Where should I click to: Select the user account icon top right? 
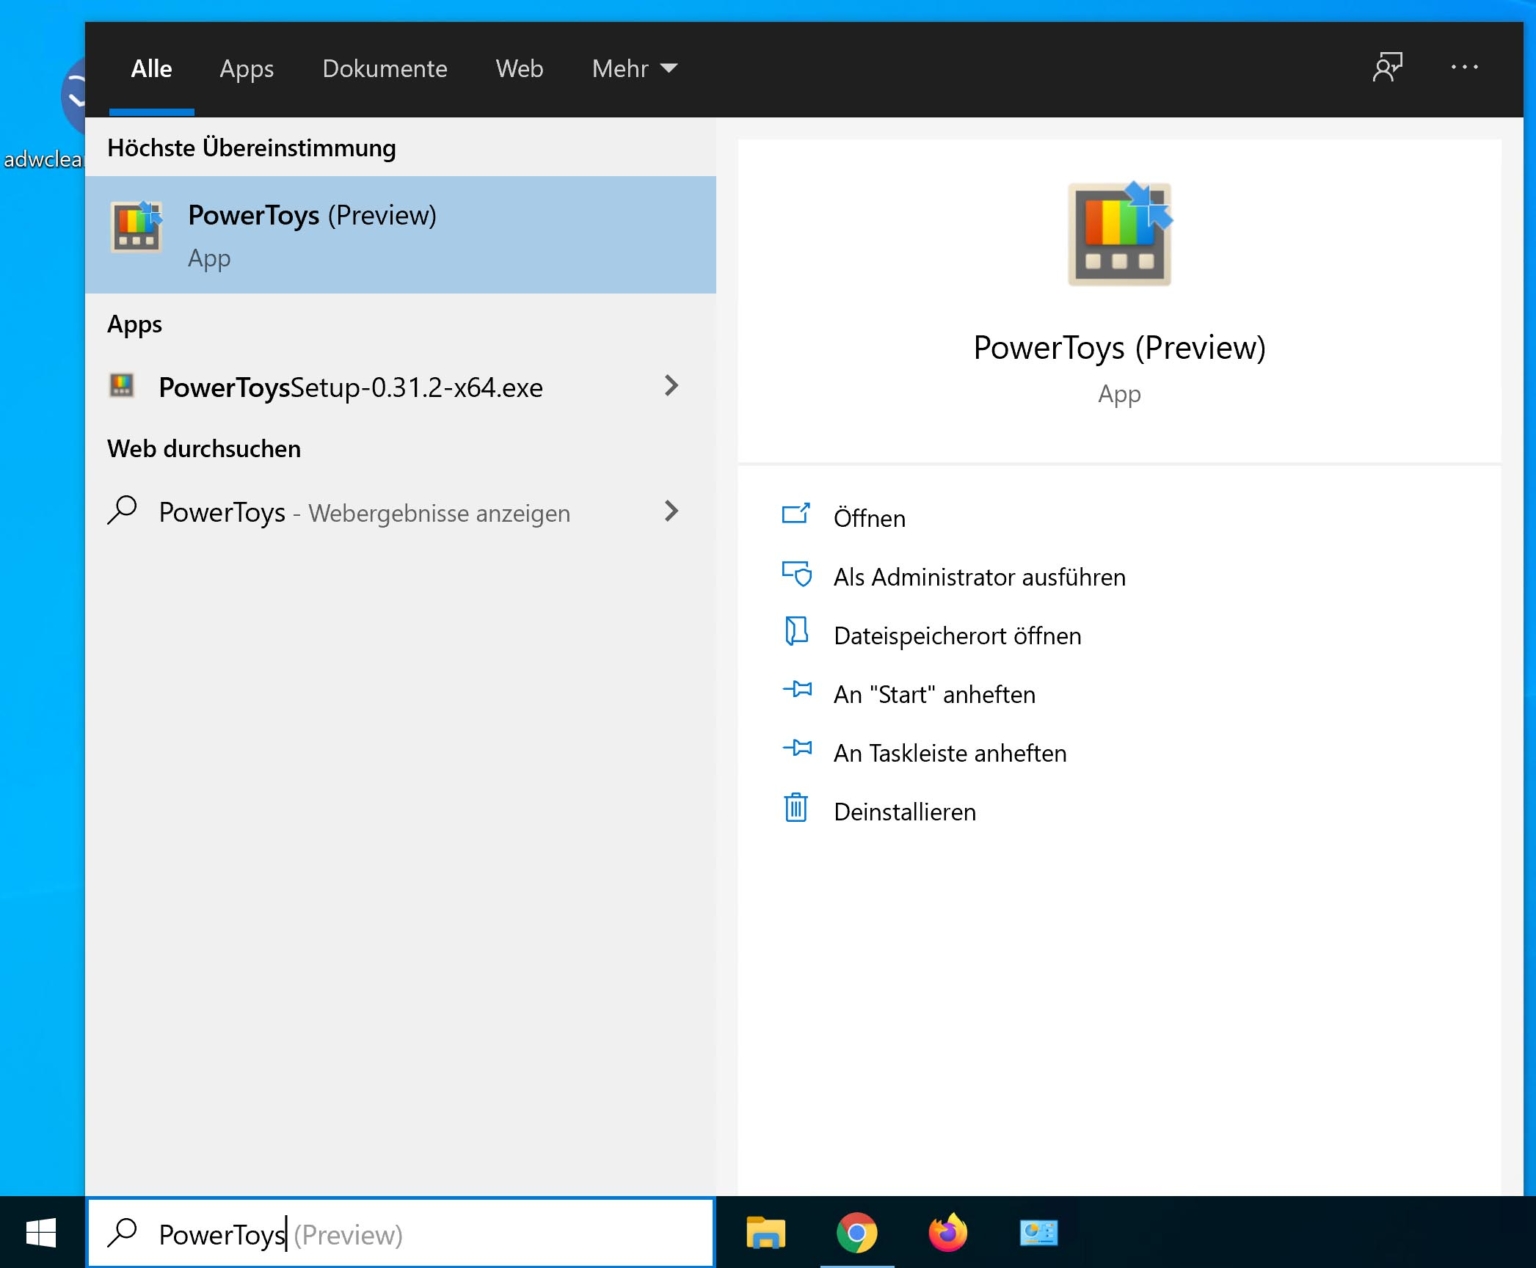[1388, 67]
